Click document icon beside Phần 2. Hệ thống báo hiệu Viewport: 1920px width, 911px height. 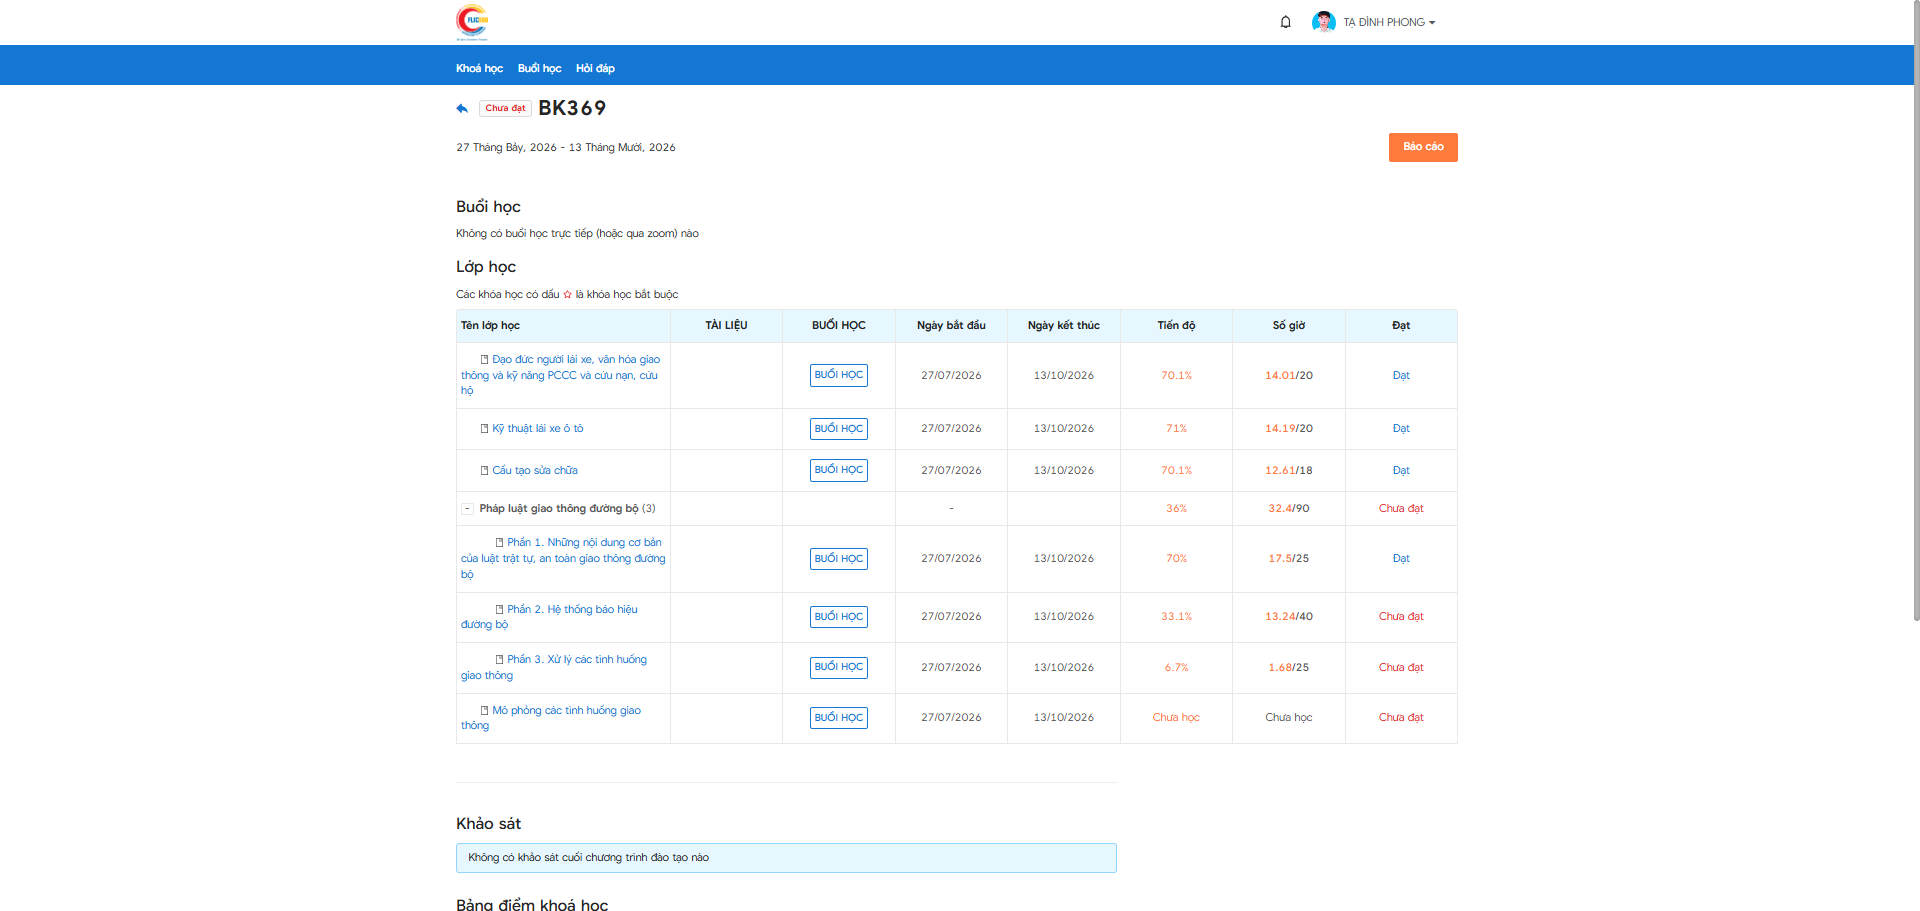click(x=499, y=610)
